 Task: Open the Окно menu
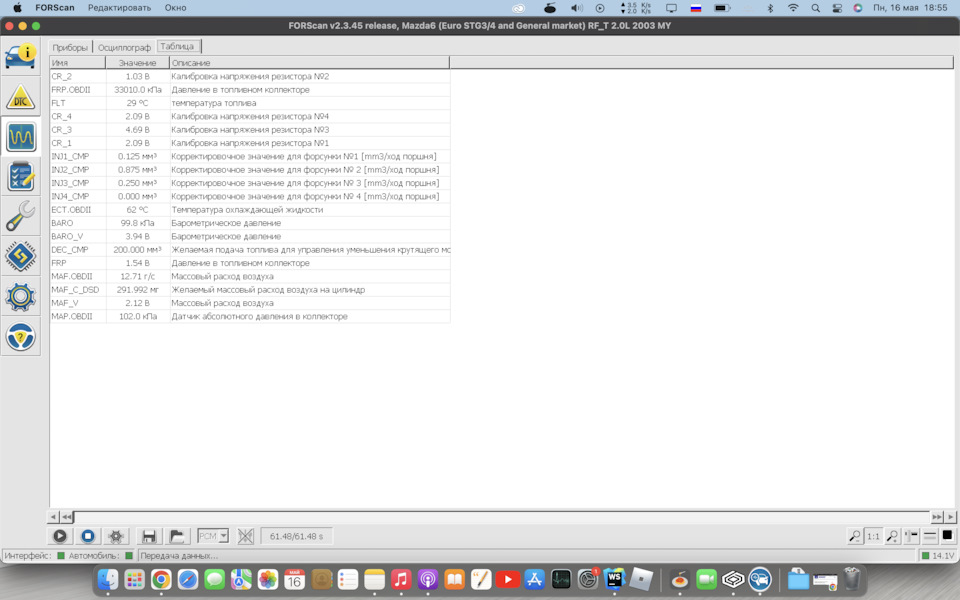[x=176, y=8]
